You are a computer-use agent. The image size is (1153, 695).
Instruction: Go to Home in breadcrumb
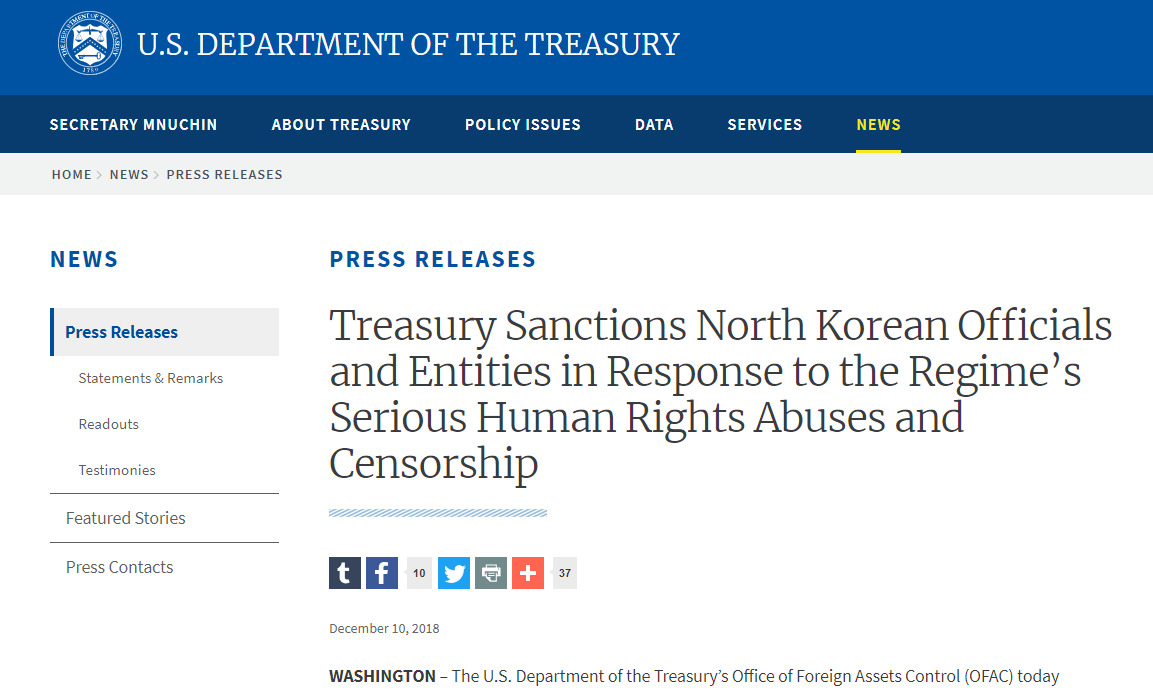[x=71, y=174]
